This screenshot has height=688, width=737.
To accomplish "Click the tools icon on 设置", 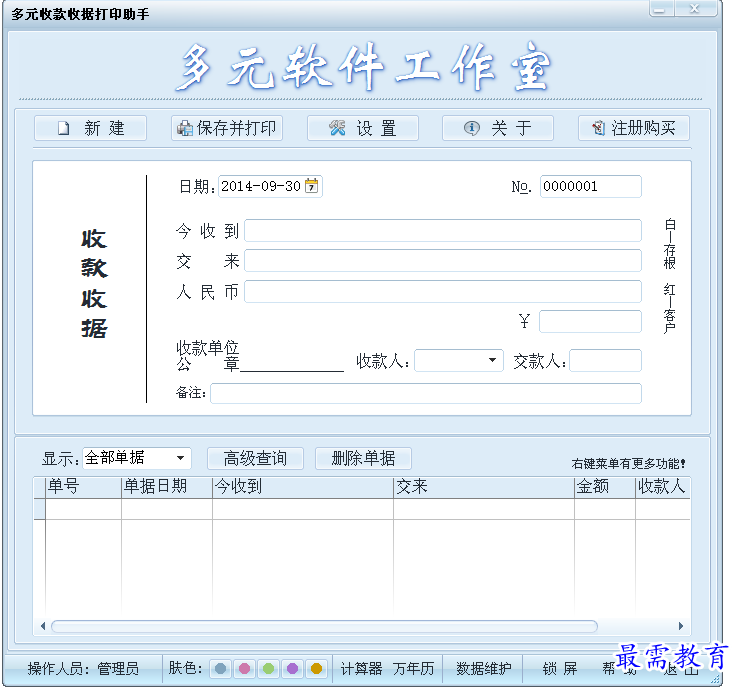I will [x=337, y=128].
